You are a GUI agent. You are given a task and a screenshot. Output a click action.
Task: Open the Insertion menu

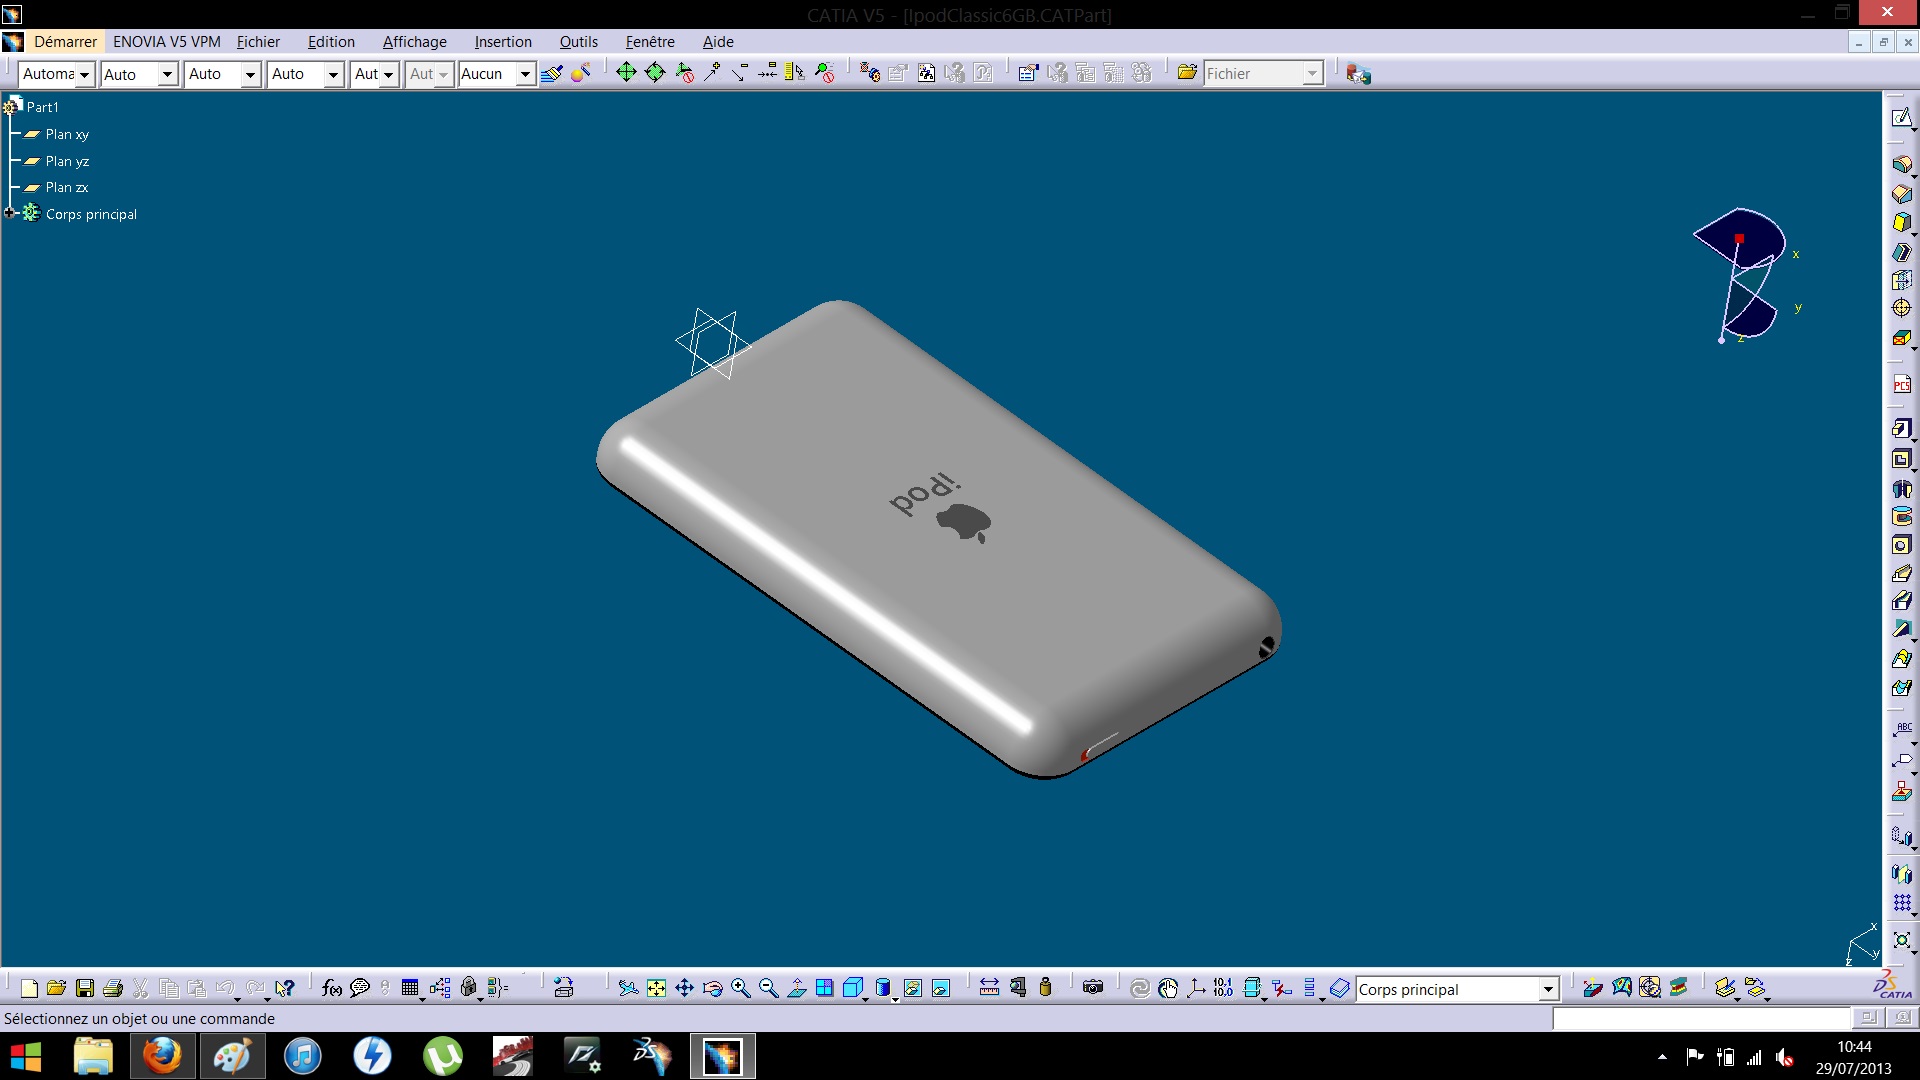point(502,42)
